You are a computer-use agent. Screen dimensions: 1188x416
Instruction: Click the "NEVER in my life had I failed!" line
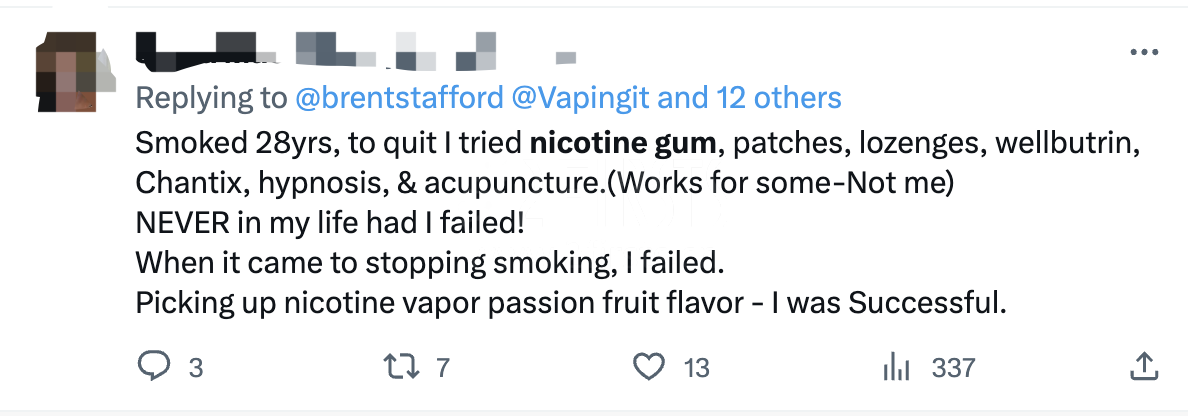(x=331, y=223)
